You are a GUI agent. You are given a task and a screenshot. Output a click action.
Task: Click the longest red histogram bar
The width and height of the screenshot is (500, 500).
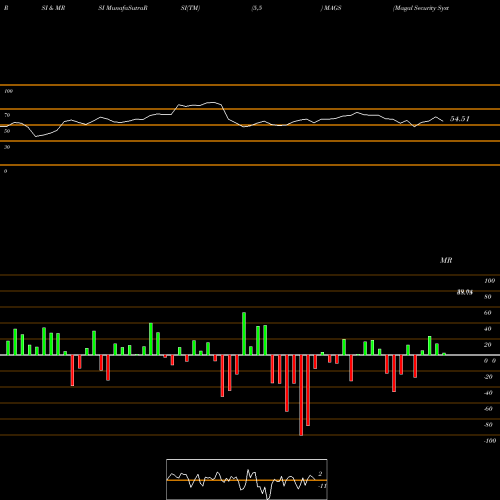pos(301,395)
